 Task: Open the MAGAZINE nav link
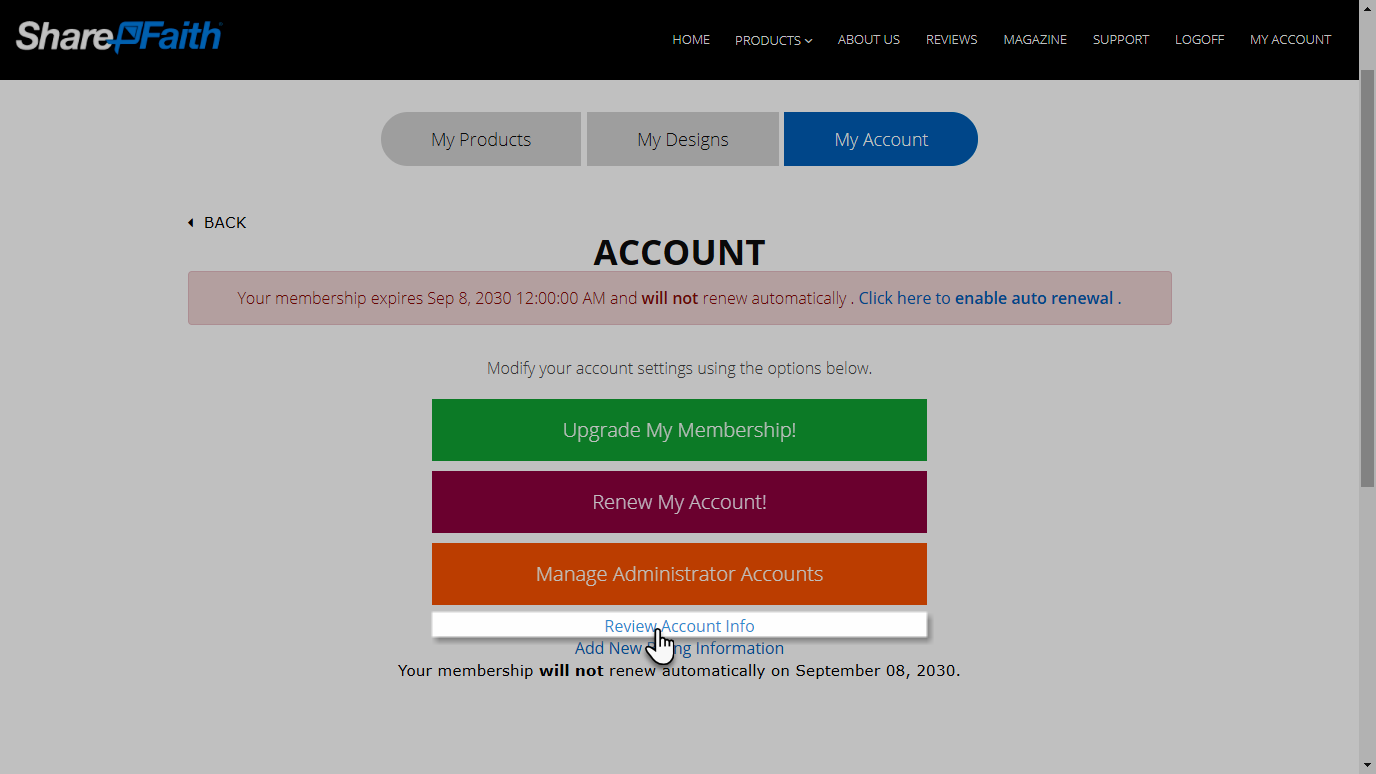tap(1035, 40)
